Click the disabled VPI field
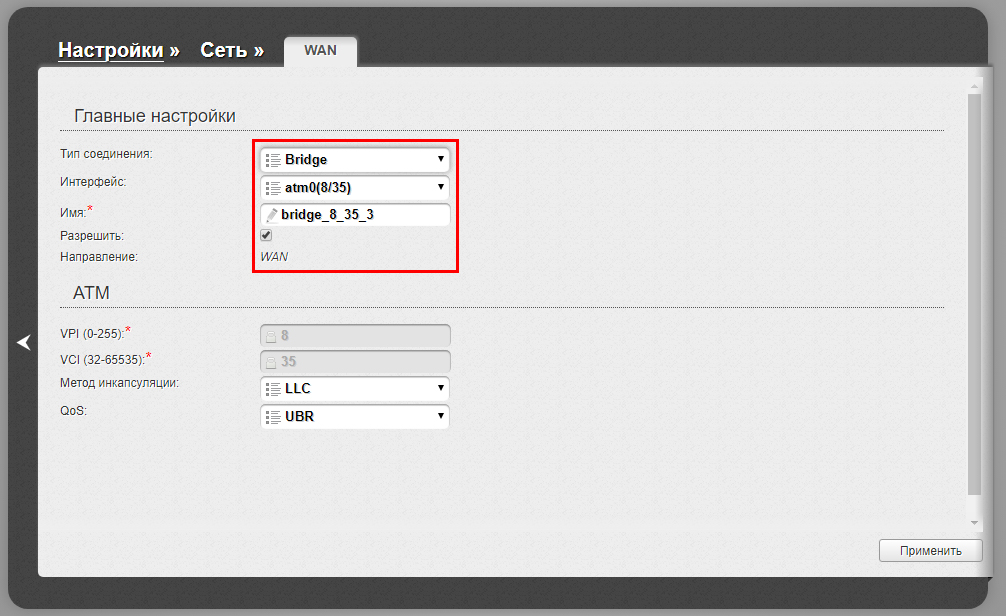This screenshot has width=1006, height=616. click(355, 335)
